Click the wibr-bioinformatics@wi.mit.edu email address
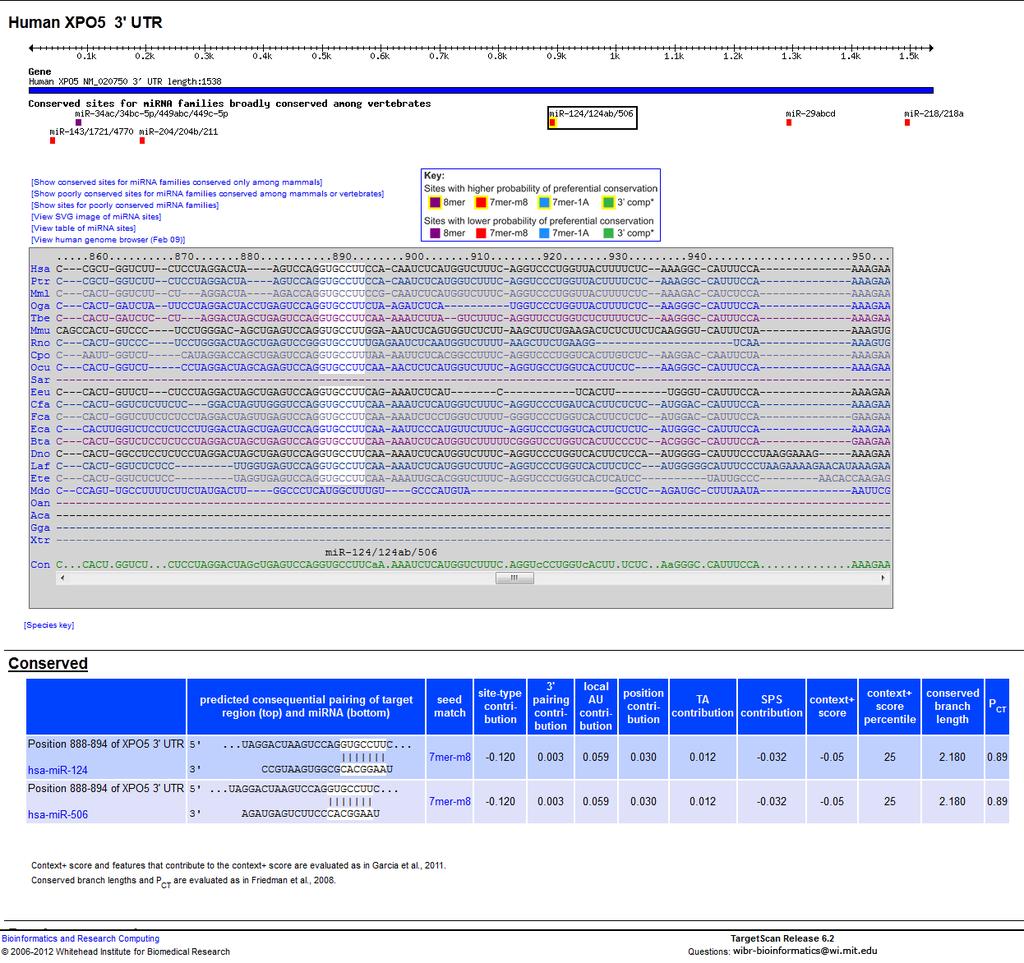 [805, 951]
